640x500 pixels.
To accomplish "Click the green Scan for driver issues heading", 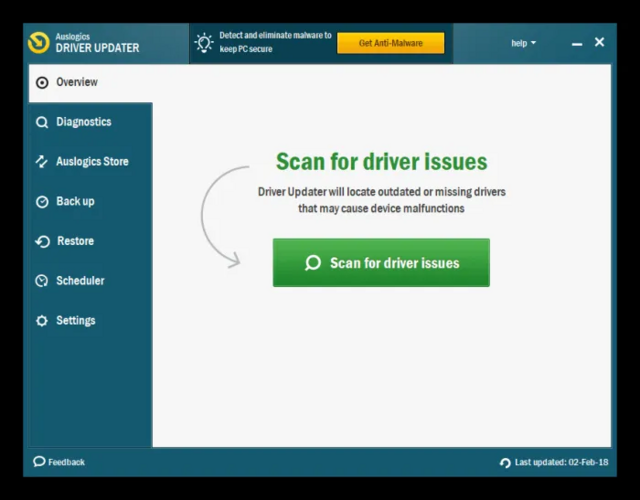I will click(x=382, y=162).
